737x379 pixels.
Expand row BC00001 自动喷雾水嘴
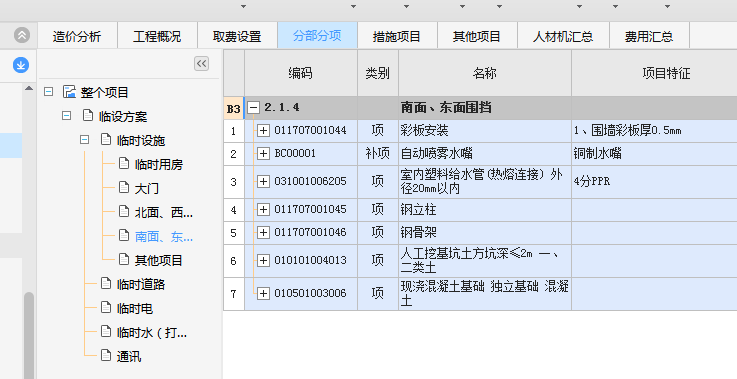pos(263,154)
